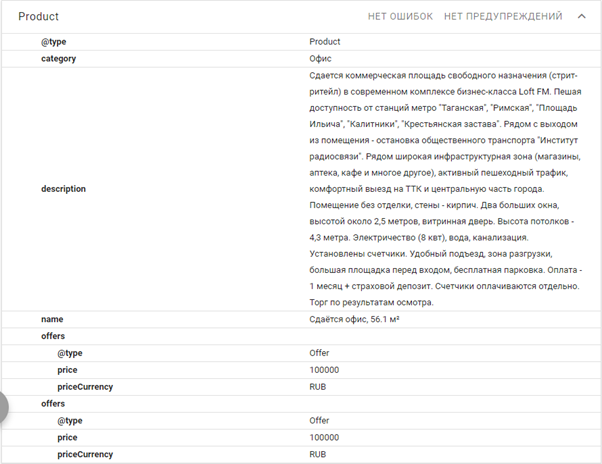This screenshot has width=602, height=464.
Task: Select the first offers group row
Action: (53, 336)
